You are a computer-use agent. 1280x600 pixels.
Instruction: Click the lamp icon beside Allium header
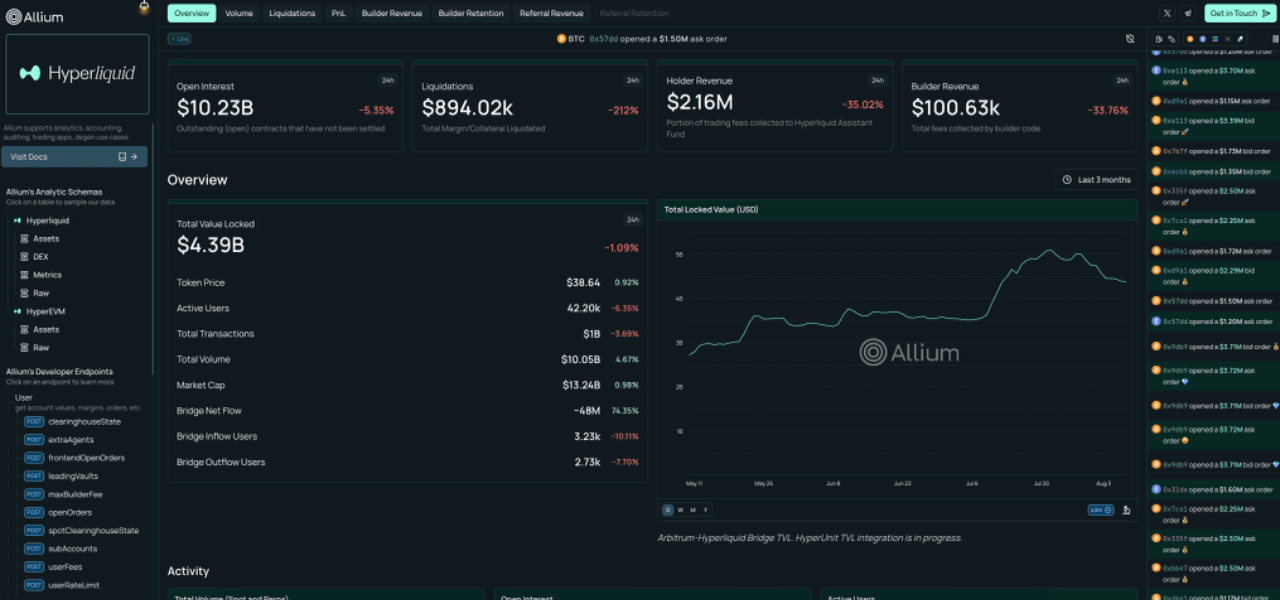pyautogui.click(x=144, y=7)
